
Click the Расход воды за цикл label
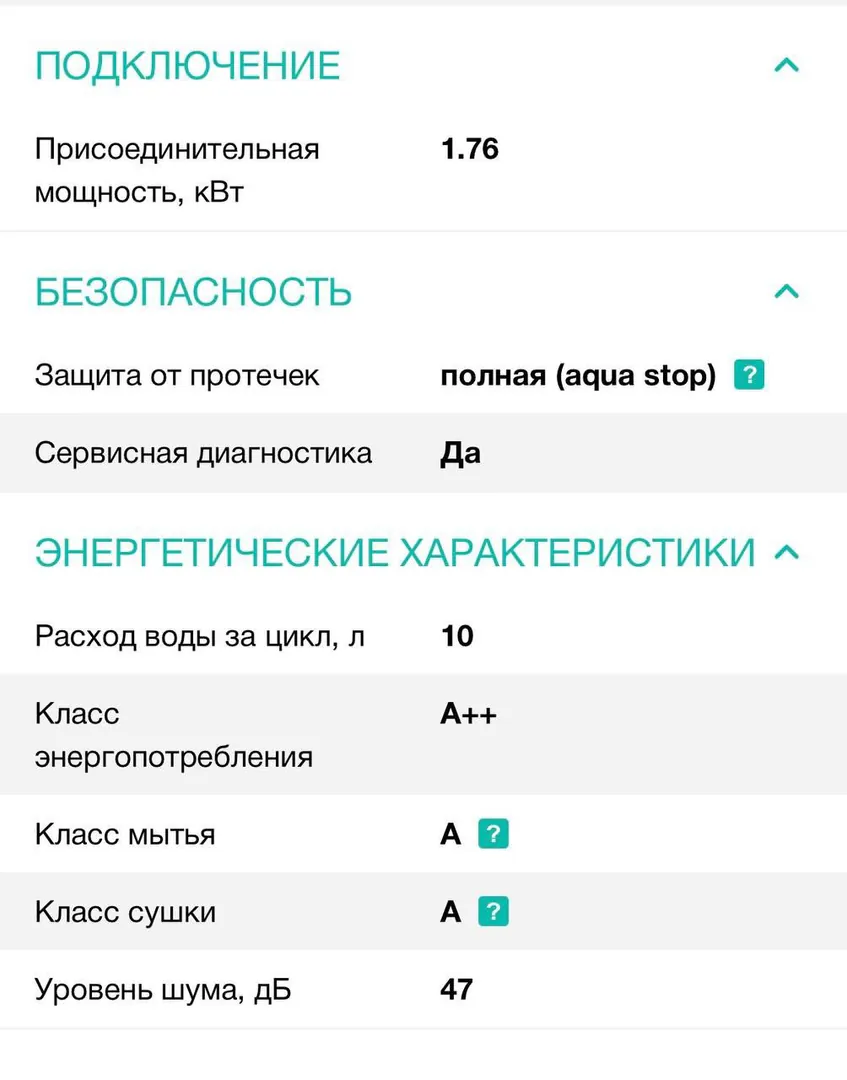click(x=200, y=636)
